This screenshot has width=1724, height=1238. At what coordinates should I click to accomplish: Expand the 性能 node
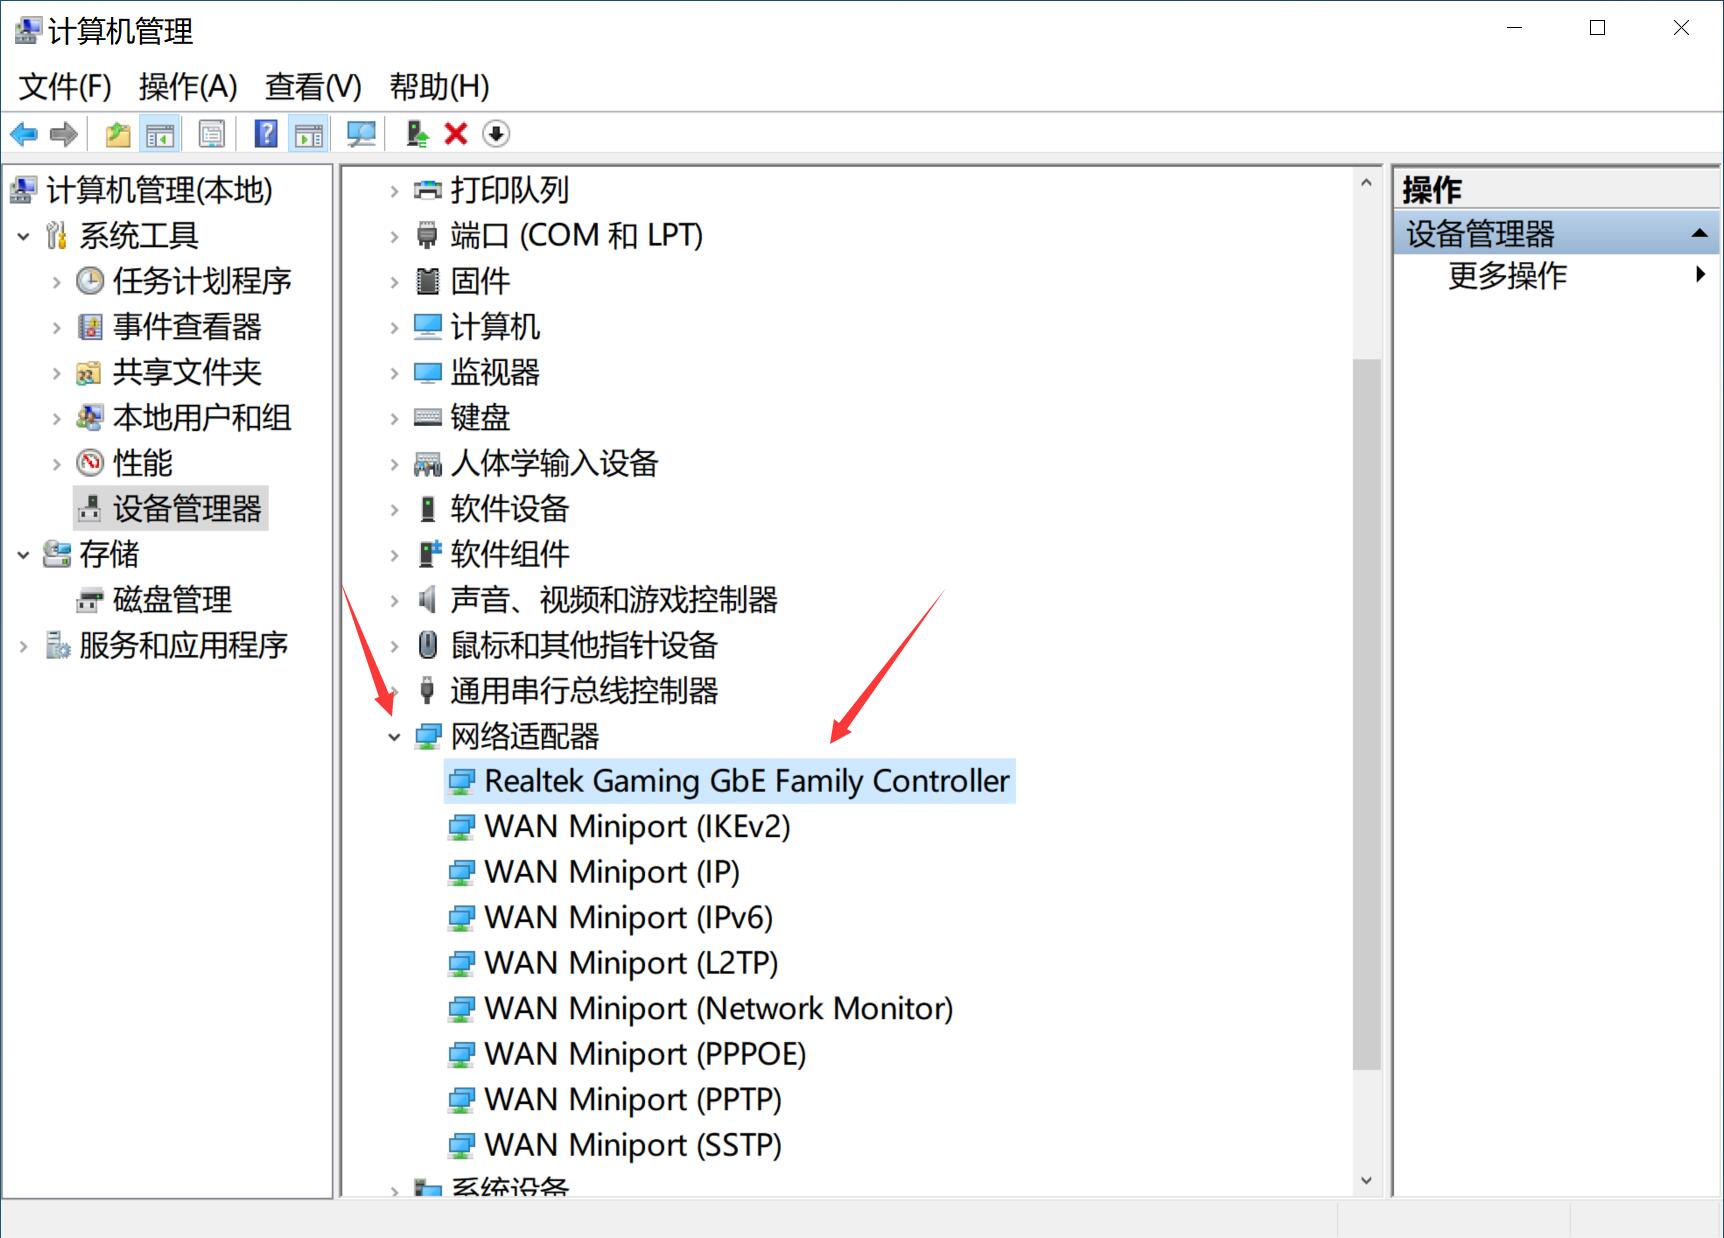pos(56,464)
